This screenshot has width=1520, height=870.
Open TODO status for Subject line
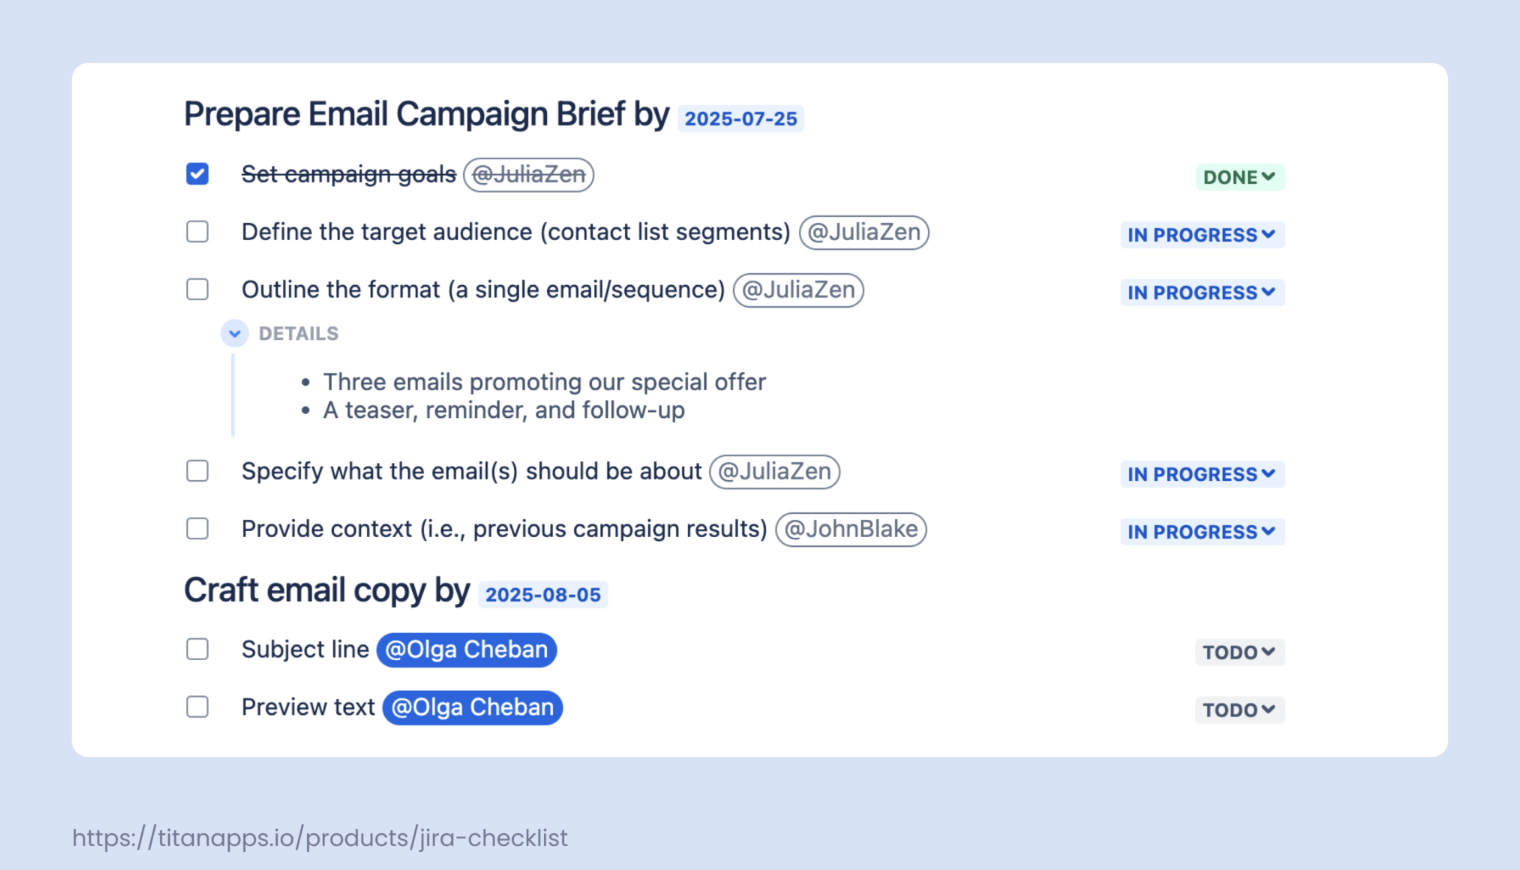1239,652
